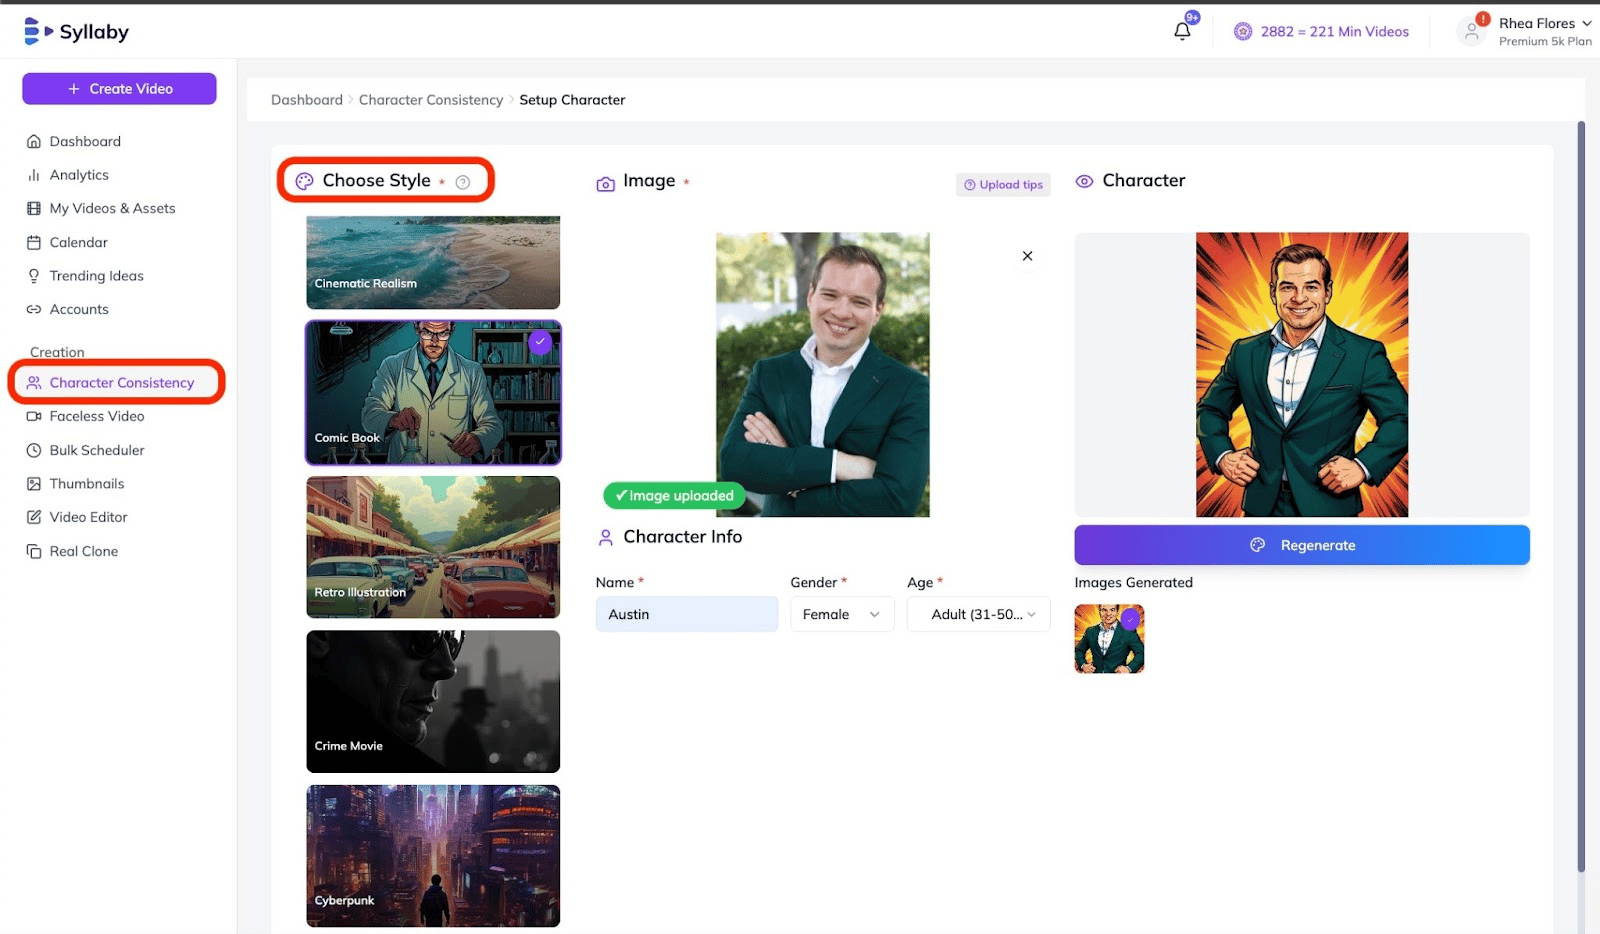The height and width of the screenshot is (934, 1600).
Task: Click the Character Consistency people icon
Action: click(x=34, y=383)
